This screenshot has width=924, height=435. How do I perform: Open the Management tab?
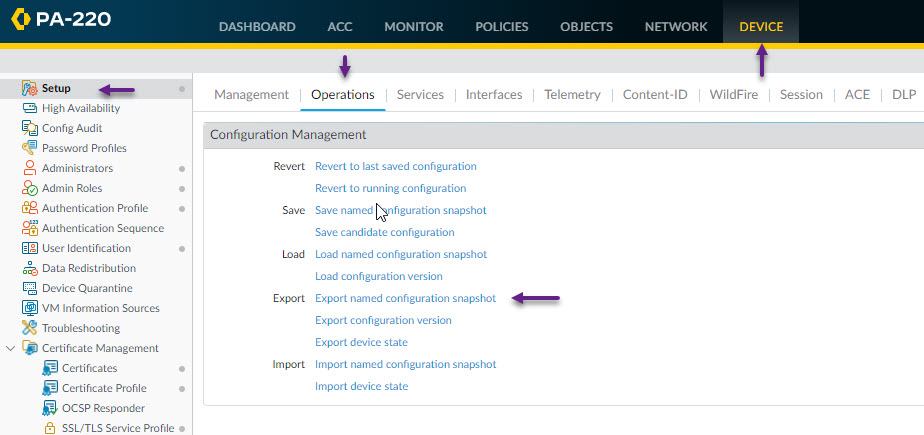252,94
